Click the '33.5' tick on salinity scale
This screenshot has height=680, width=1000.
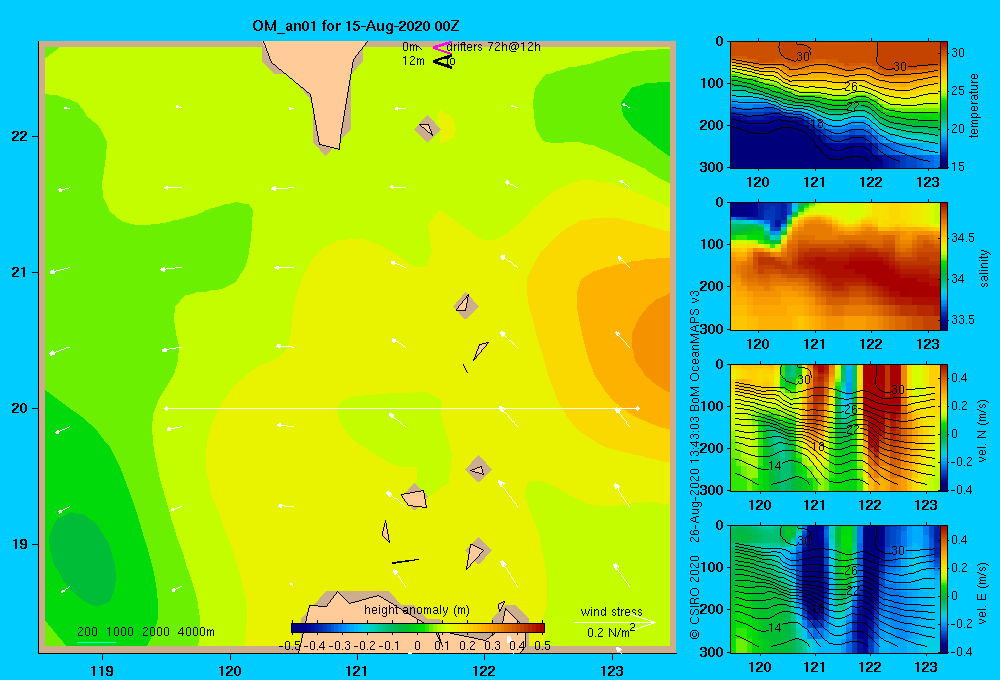coord(963,319)
